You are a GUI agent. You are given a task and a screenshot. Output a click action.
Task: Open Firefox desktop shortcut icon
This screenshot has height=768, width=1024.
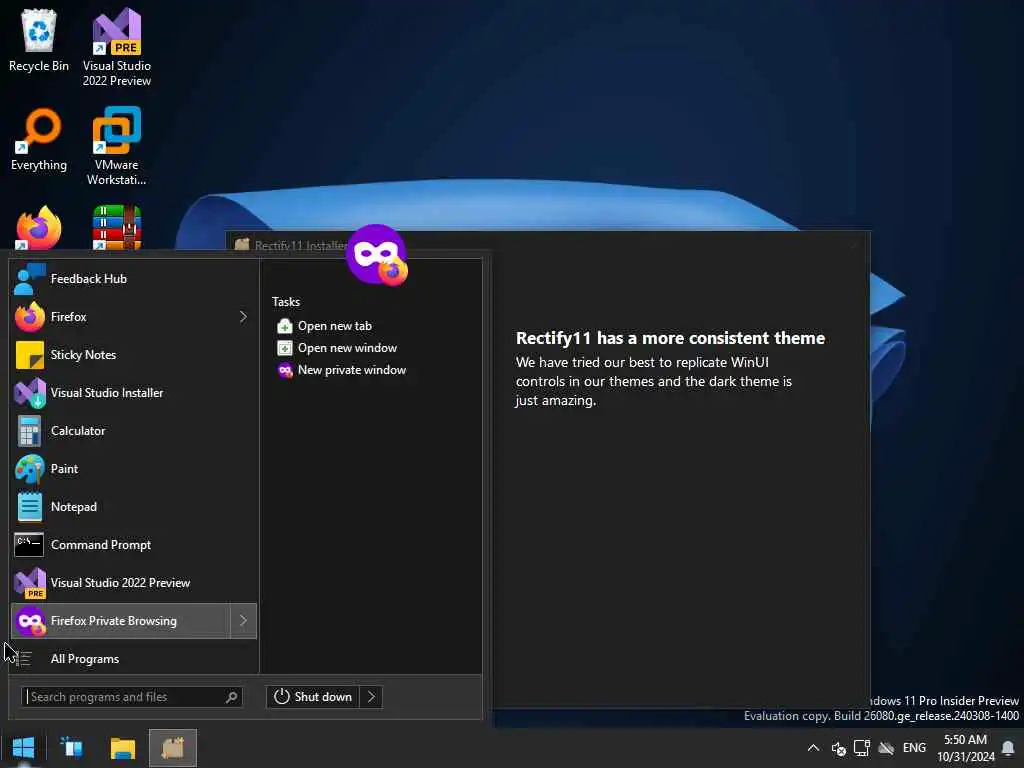click(x=39, y=228)
